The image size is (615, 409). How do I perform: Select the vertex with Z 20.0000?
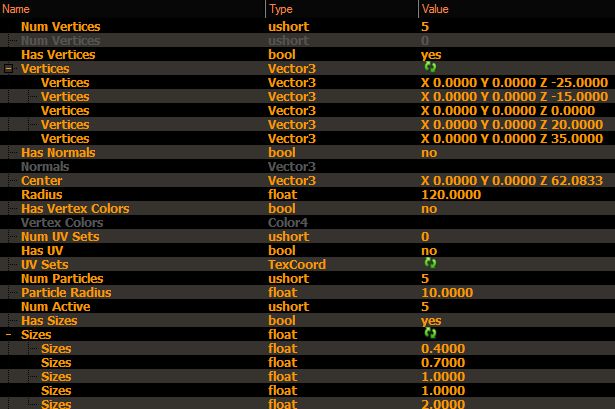[512, 125]
